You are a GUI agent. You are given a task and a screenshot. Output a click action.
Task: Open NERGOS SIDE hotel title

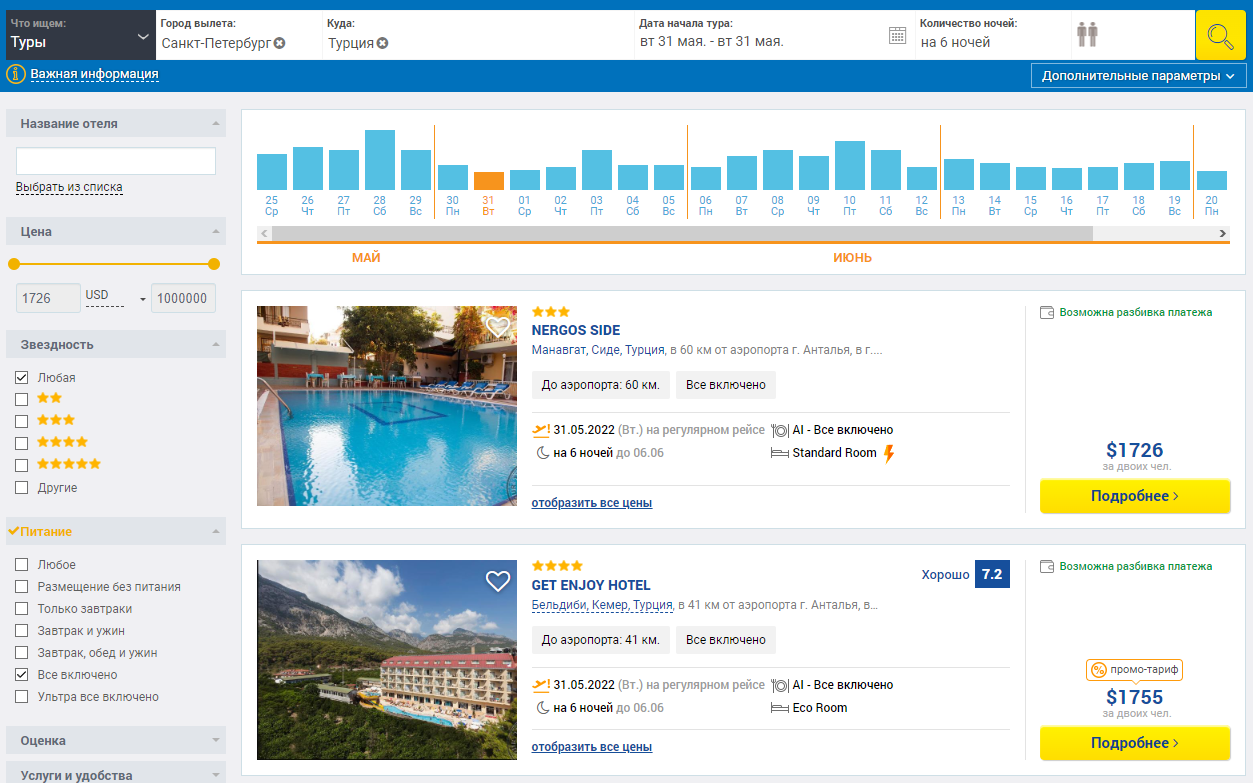576,330
